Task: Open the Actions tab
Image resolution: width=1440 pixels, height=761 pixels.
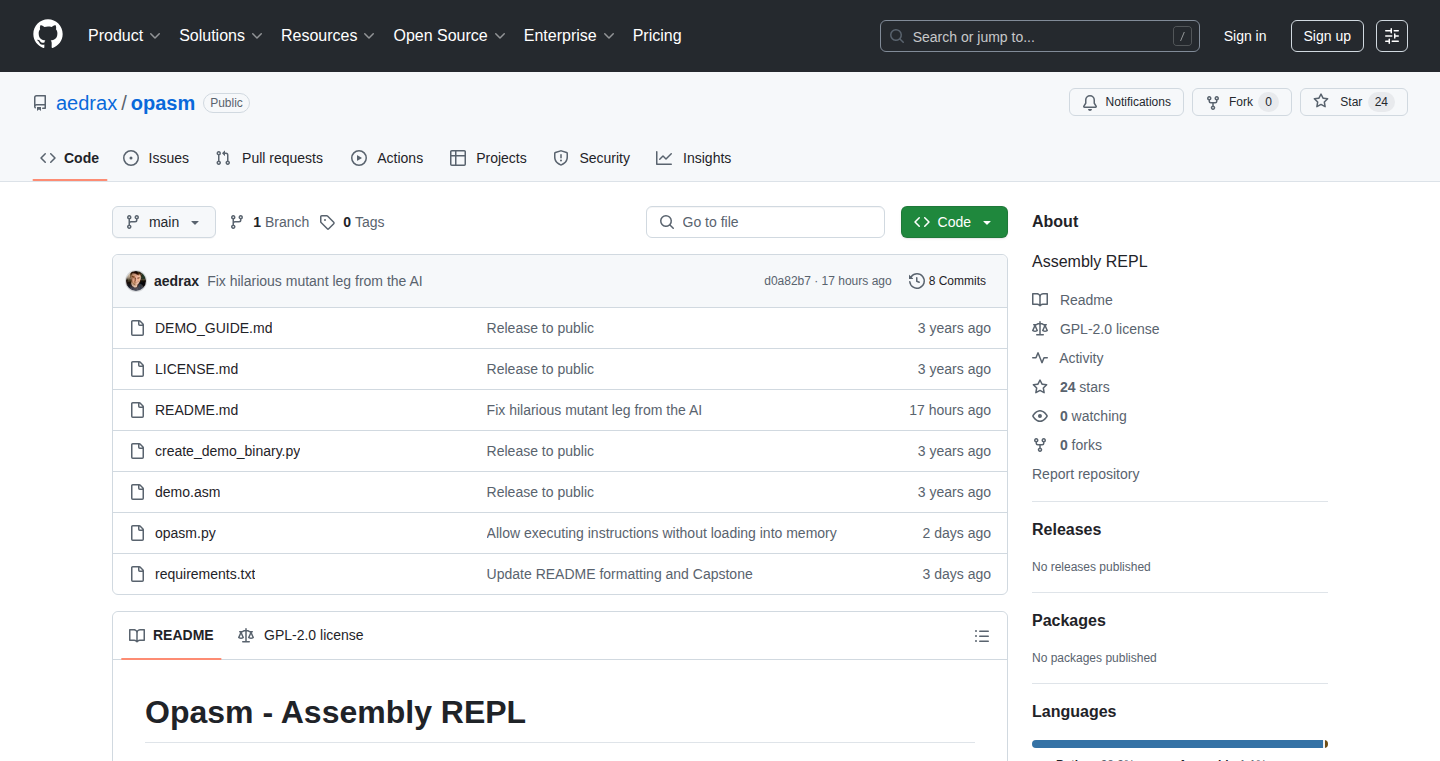Action: pyautogui.click(x=387, y=158)
